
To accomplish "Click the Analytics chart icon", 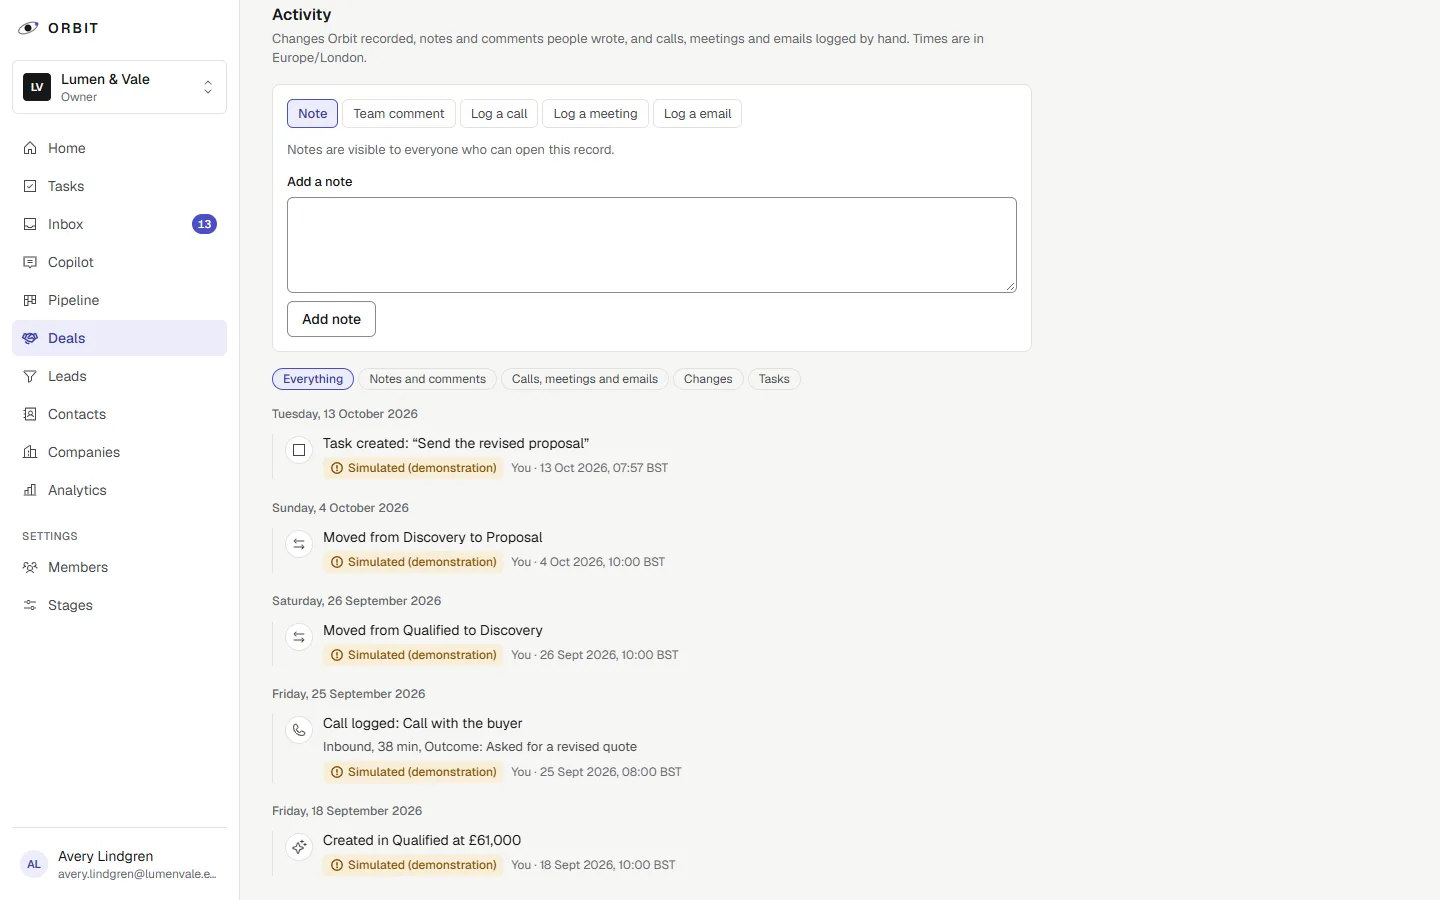I will (x=30, y=490).
